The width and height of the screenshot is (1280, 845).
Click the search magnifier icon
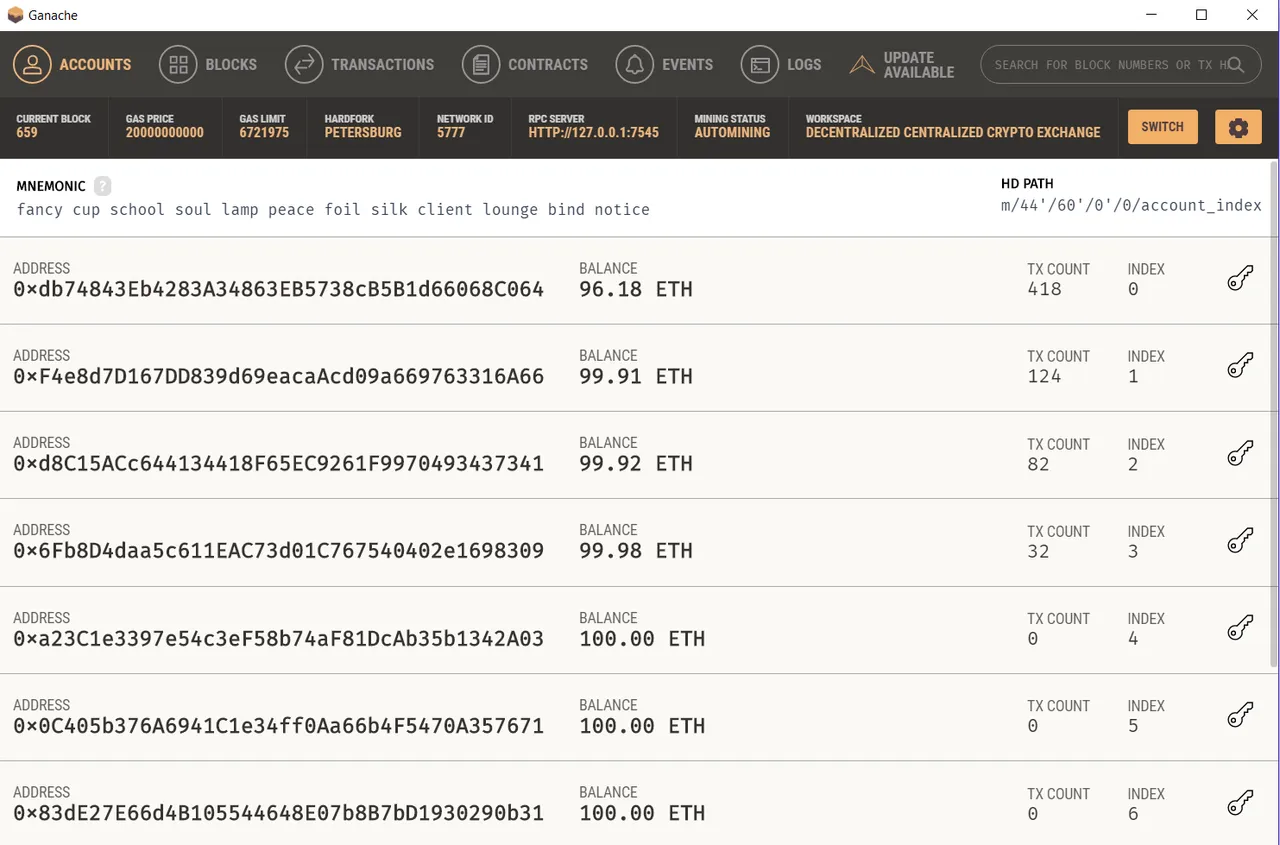(x=1236, y=65)
